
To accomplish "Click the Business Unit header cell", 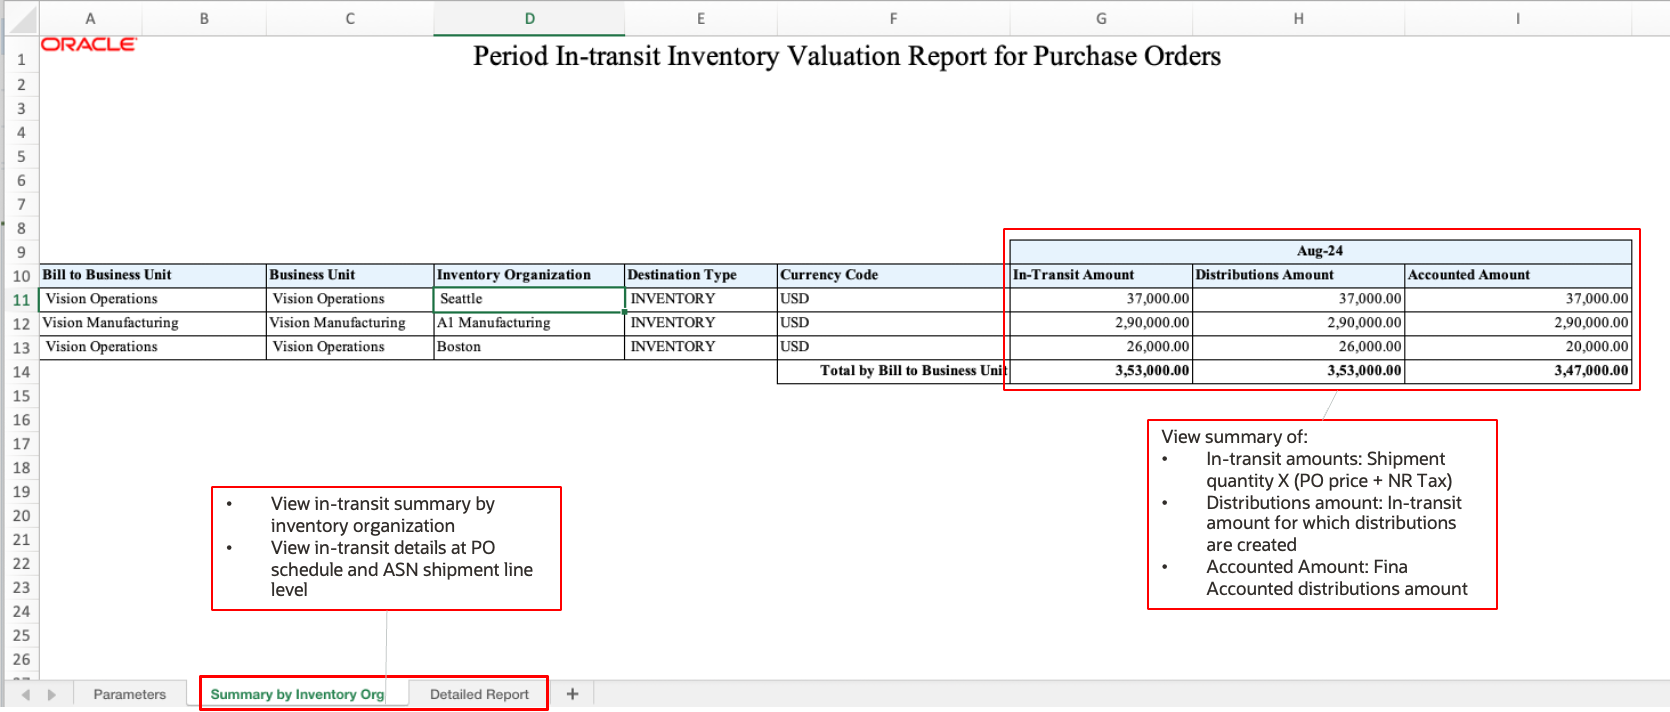I will [x=350, y=275].
